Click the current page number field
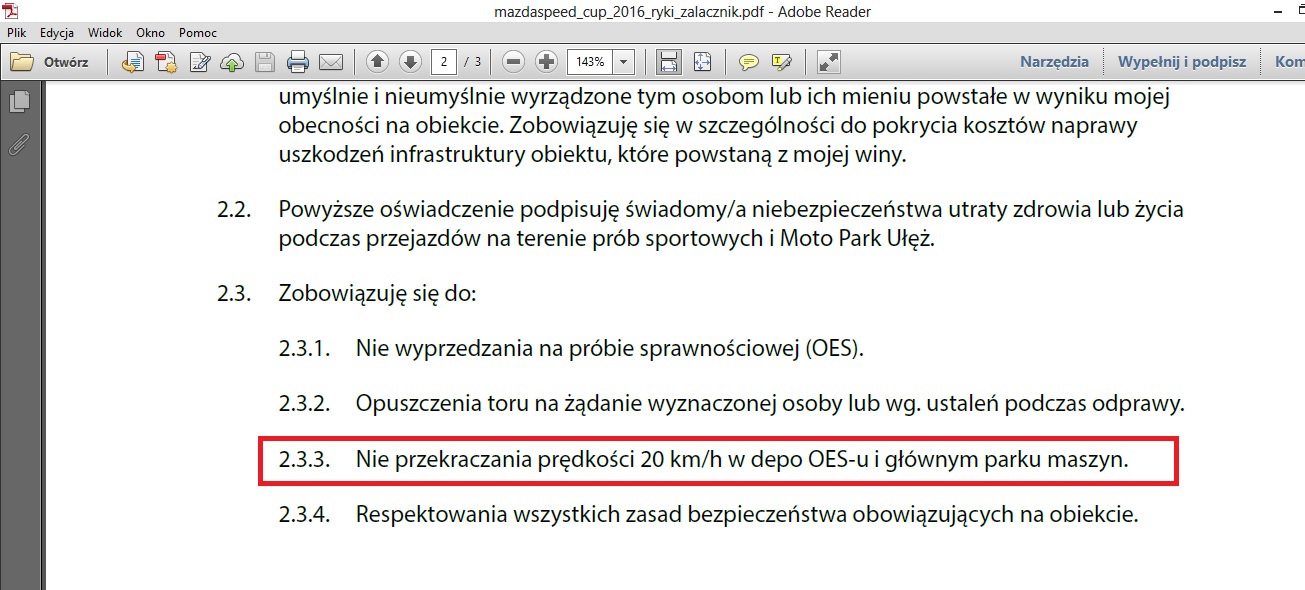 pyautogui.click(x=444, y=62)
